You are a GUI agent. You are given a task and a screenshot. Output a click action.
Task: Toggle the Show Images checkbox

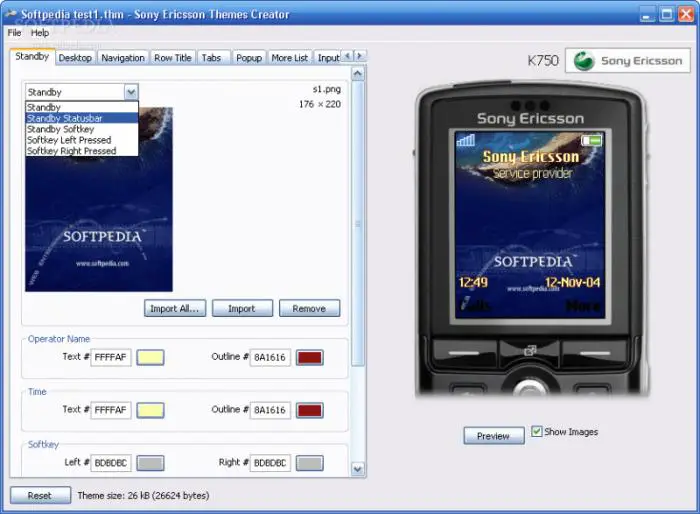[x=537, y=431]
